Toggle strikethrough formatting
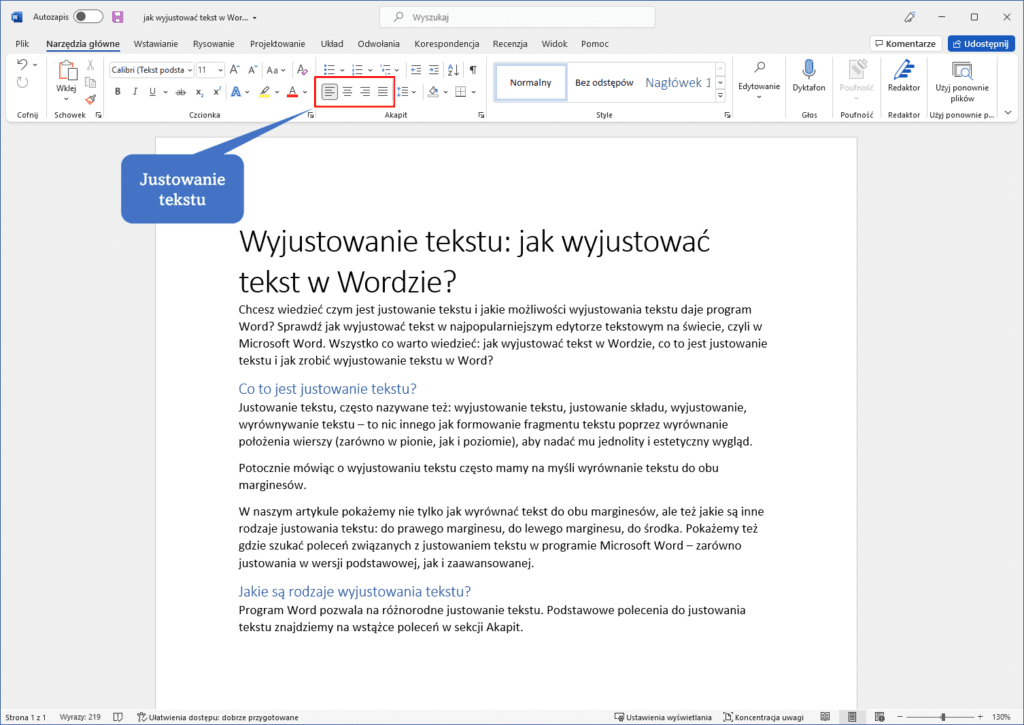Screen dimensions: 1024x725 tap(181, 91)
